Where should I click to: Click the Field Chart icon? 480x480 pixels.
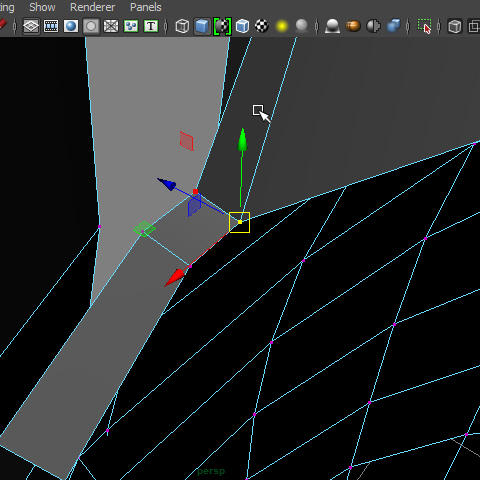point(111,26)
